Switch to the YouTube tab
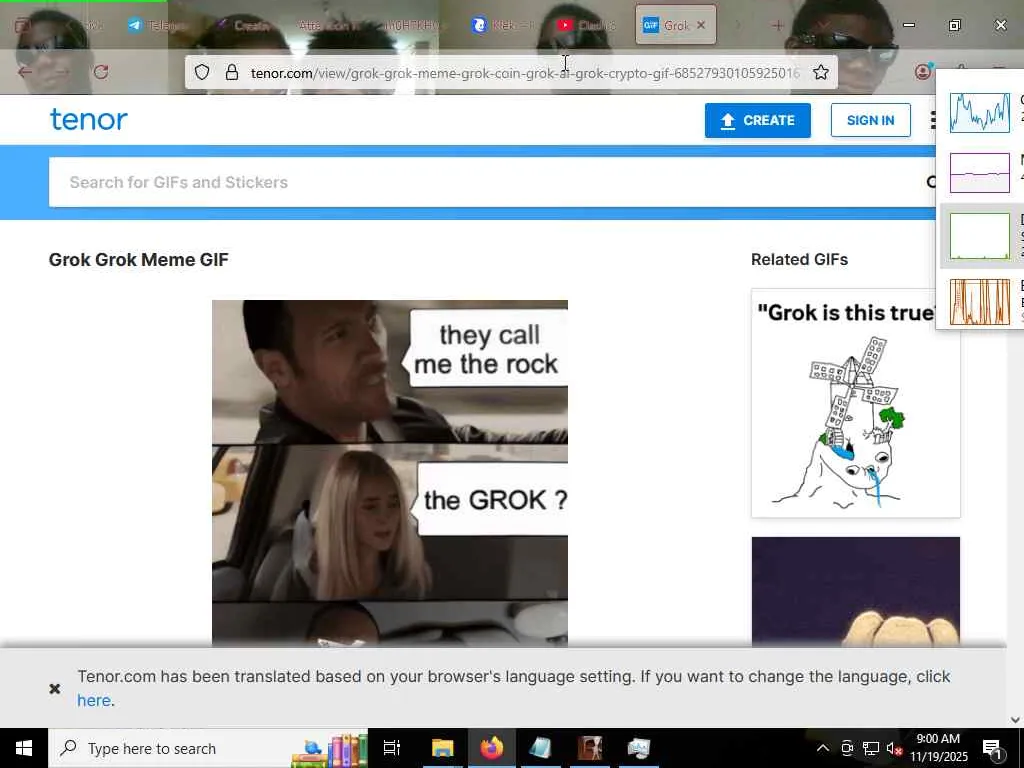Image resolution: width=1024 pixels, height=768 pixels. (586, 25)
